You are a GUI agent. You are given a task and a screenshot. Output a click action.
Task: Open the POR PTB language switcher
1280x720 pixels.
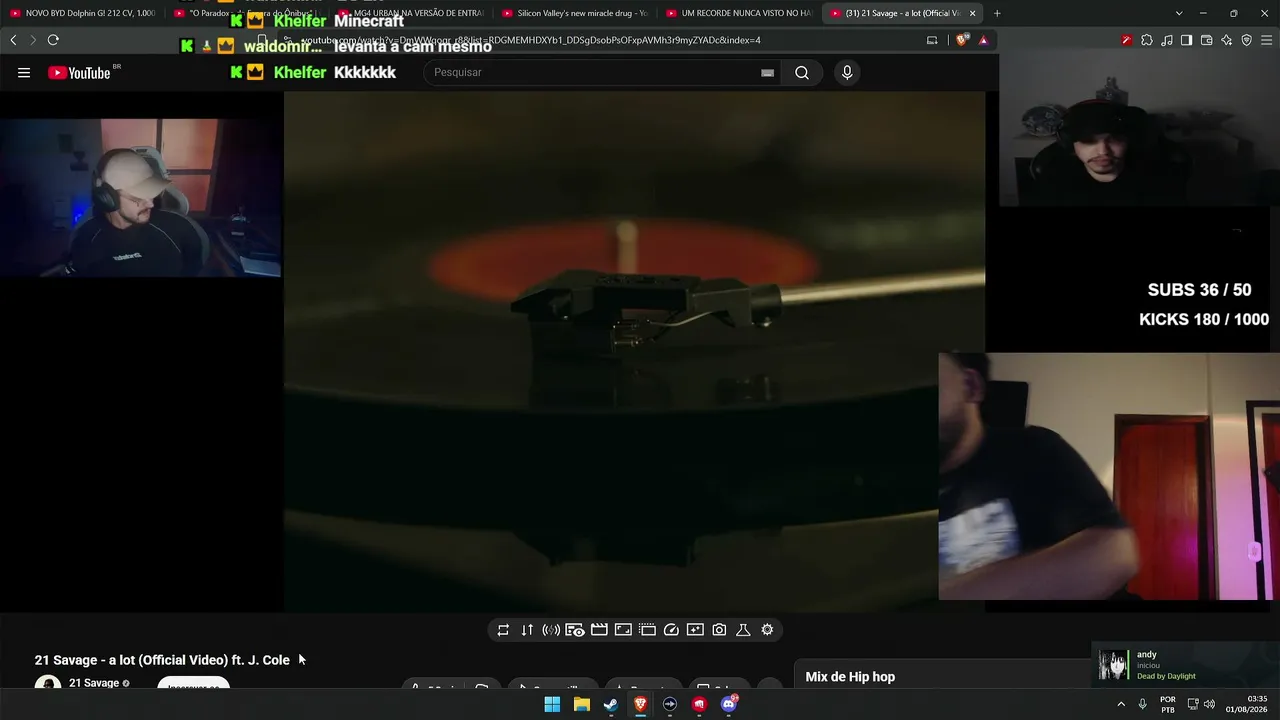[x=1168, y=704]
